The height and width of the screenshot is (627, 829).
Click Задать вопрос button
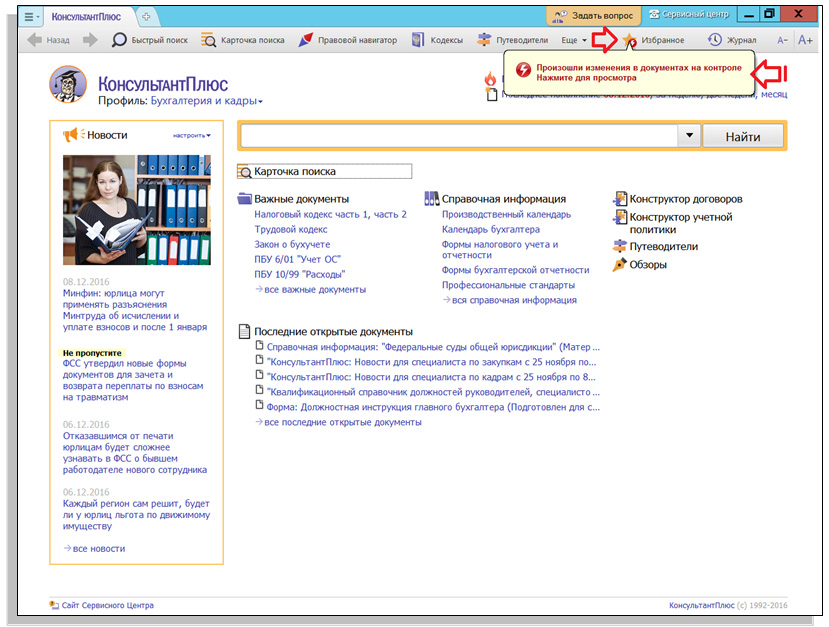tap(594, 16)
